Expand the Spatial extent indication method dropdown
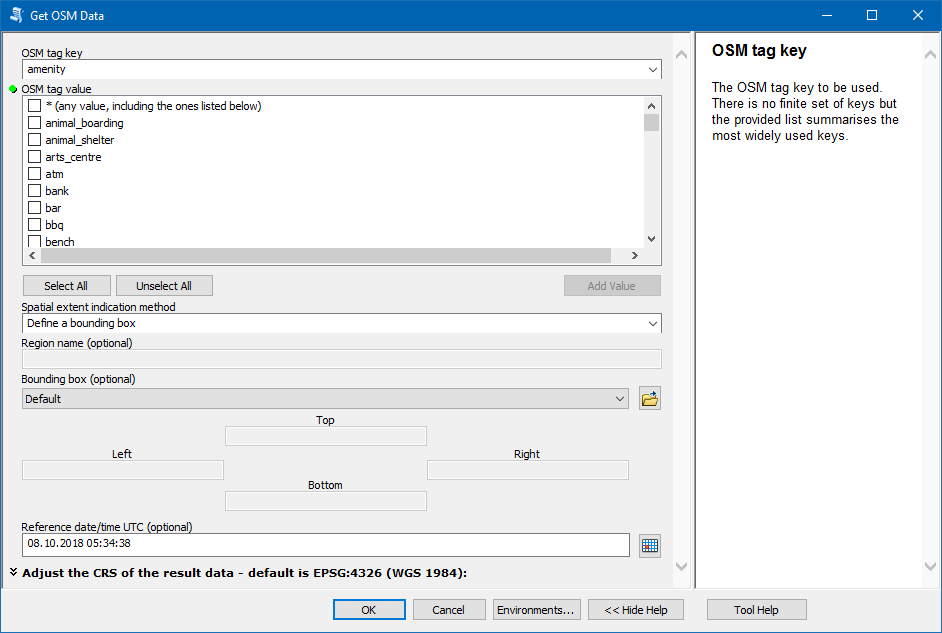The image size is (942, 633). [652, 324]
